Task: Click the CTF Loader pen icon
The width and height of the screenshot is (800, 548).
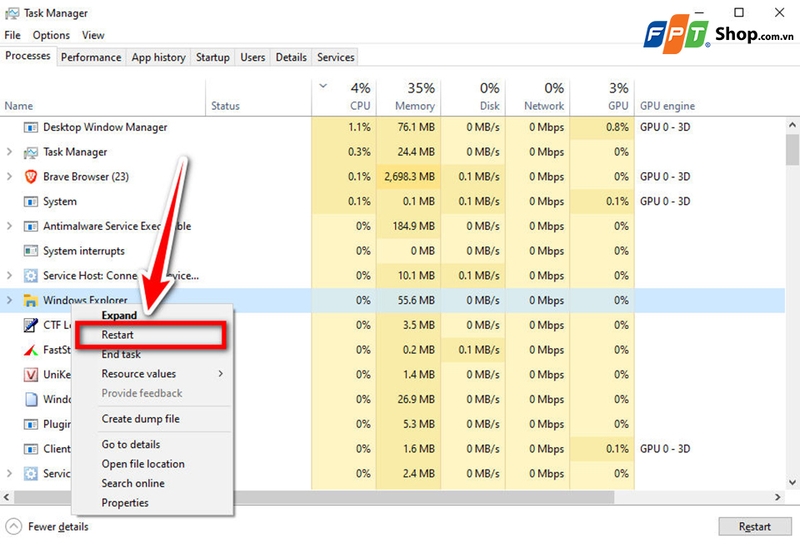Action: (x=31, y=325)
